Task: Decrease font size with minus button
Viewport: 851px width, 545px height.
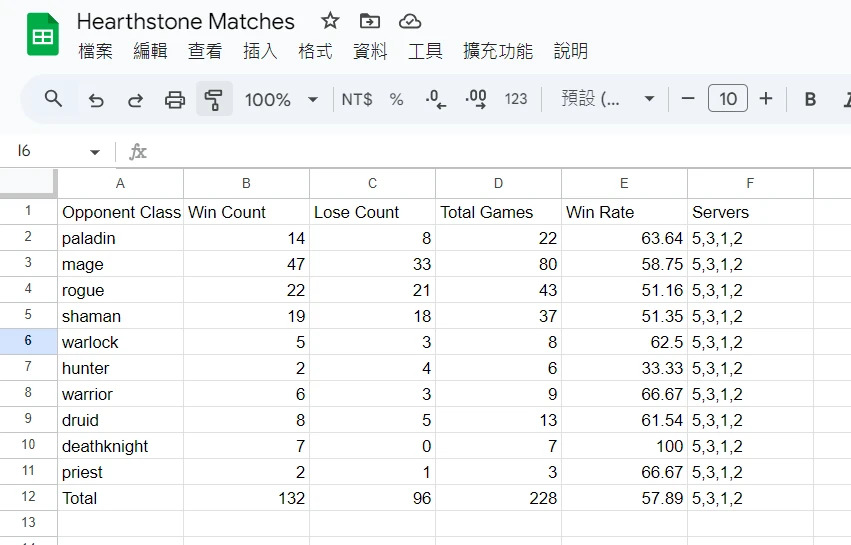Action: tap(688, 99)
